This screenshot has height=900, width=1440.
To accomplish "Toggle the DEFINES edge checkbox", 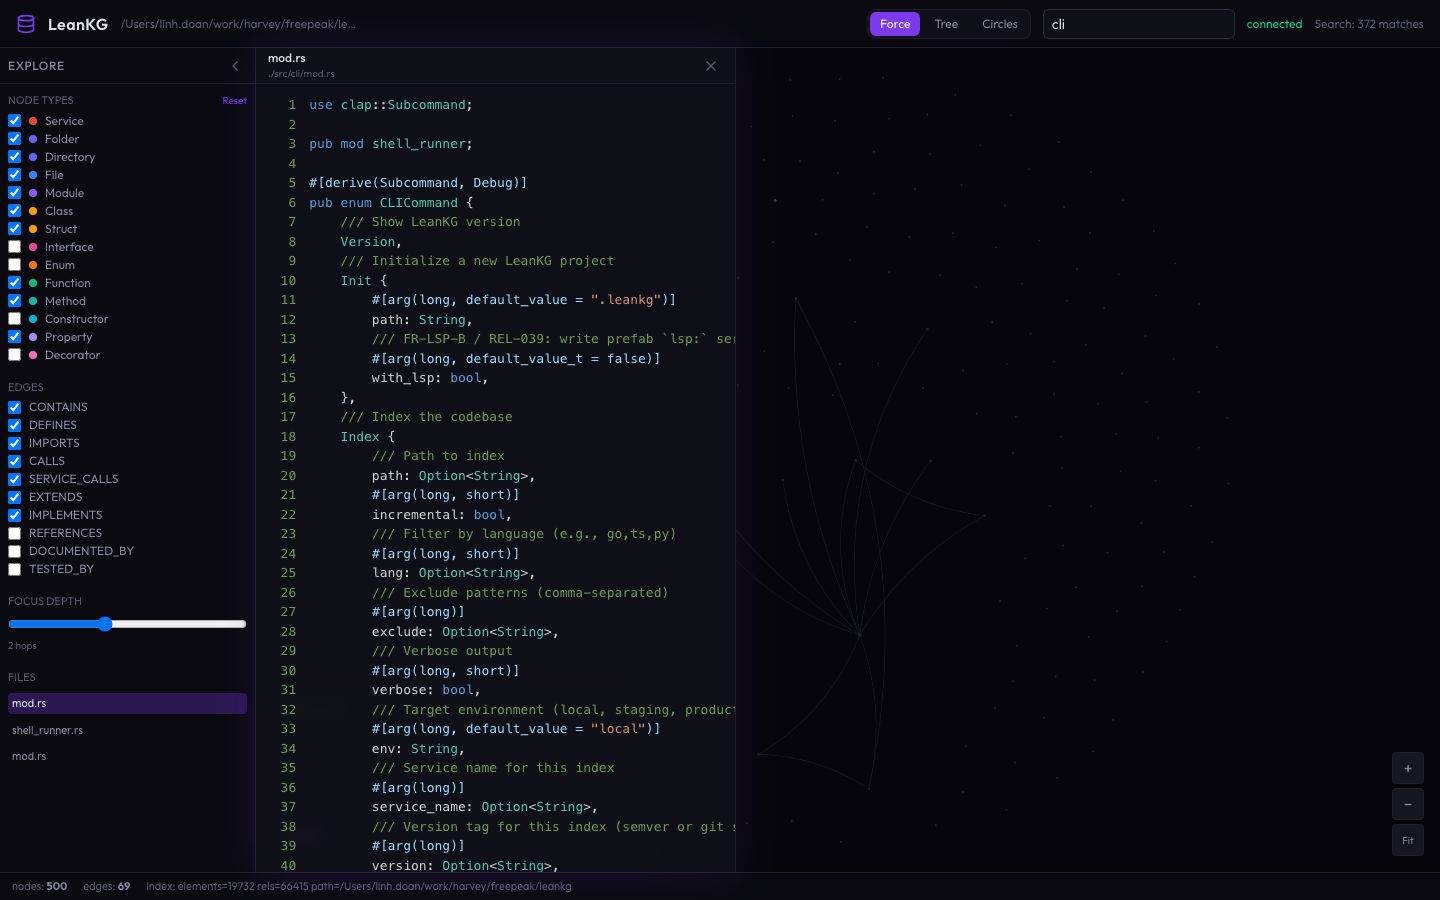I will 14,425.
